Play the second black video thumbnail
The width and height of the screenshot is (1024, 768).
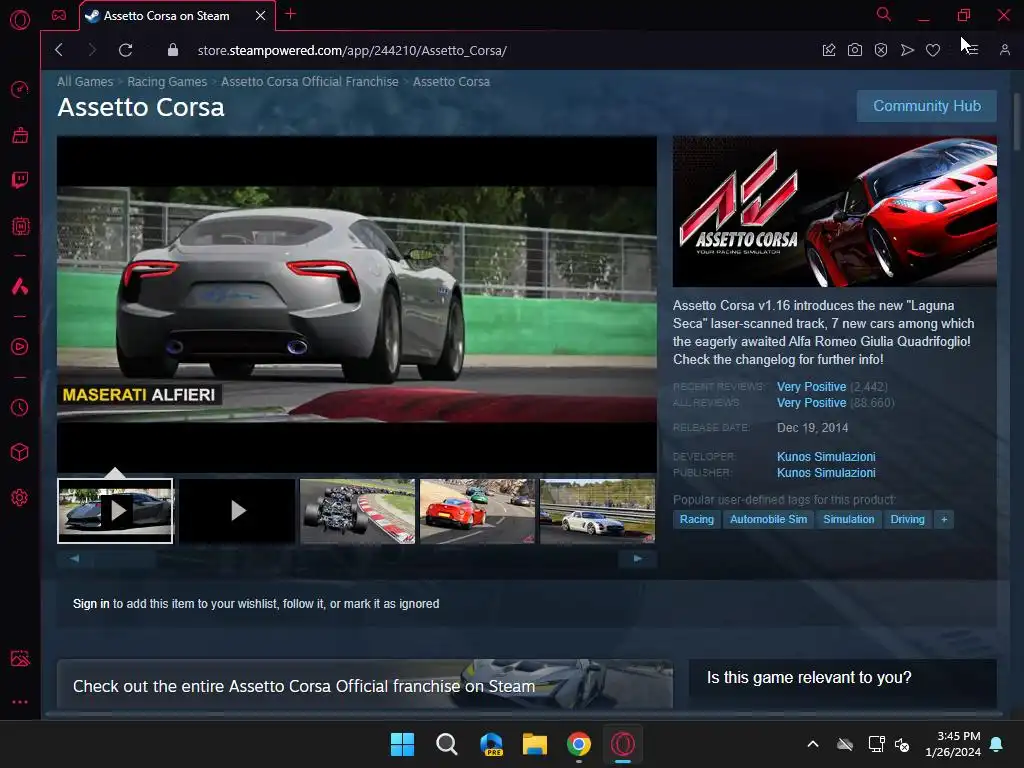pyautogui.click(x=238, y=511)
